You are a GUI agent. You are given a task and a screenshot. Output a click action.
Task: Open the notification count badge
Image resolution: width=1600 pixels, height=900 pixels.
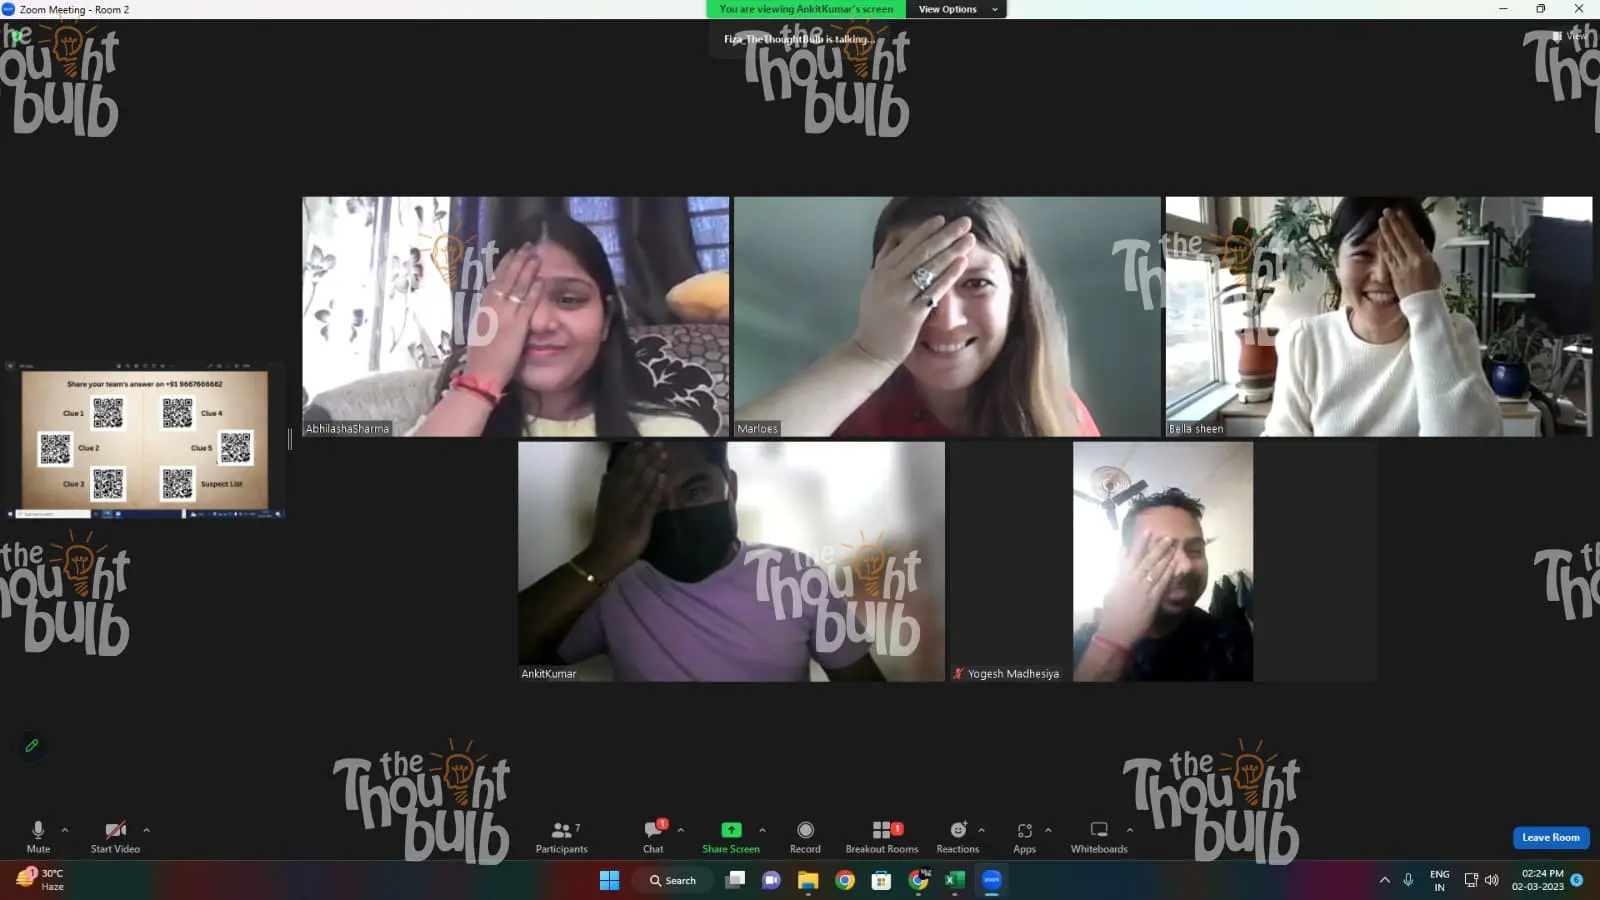coord(1577,880)
